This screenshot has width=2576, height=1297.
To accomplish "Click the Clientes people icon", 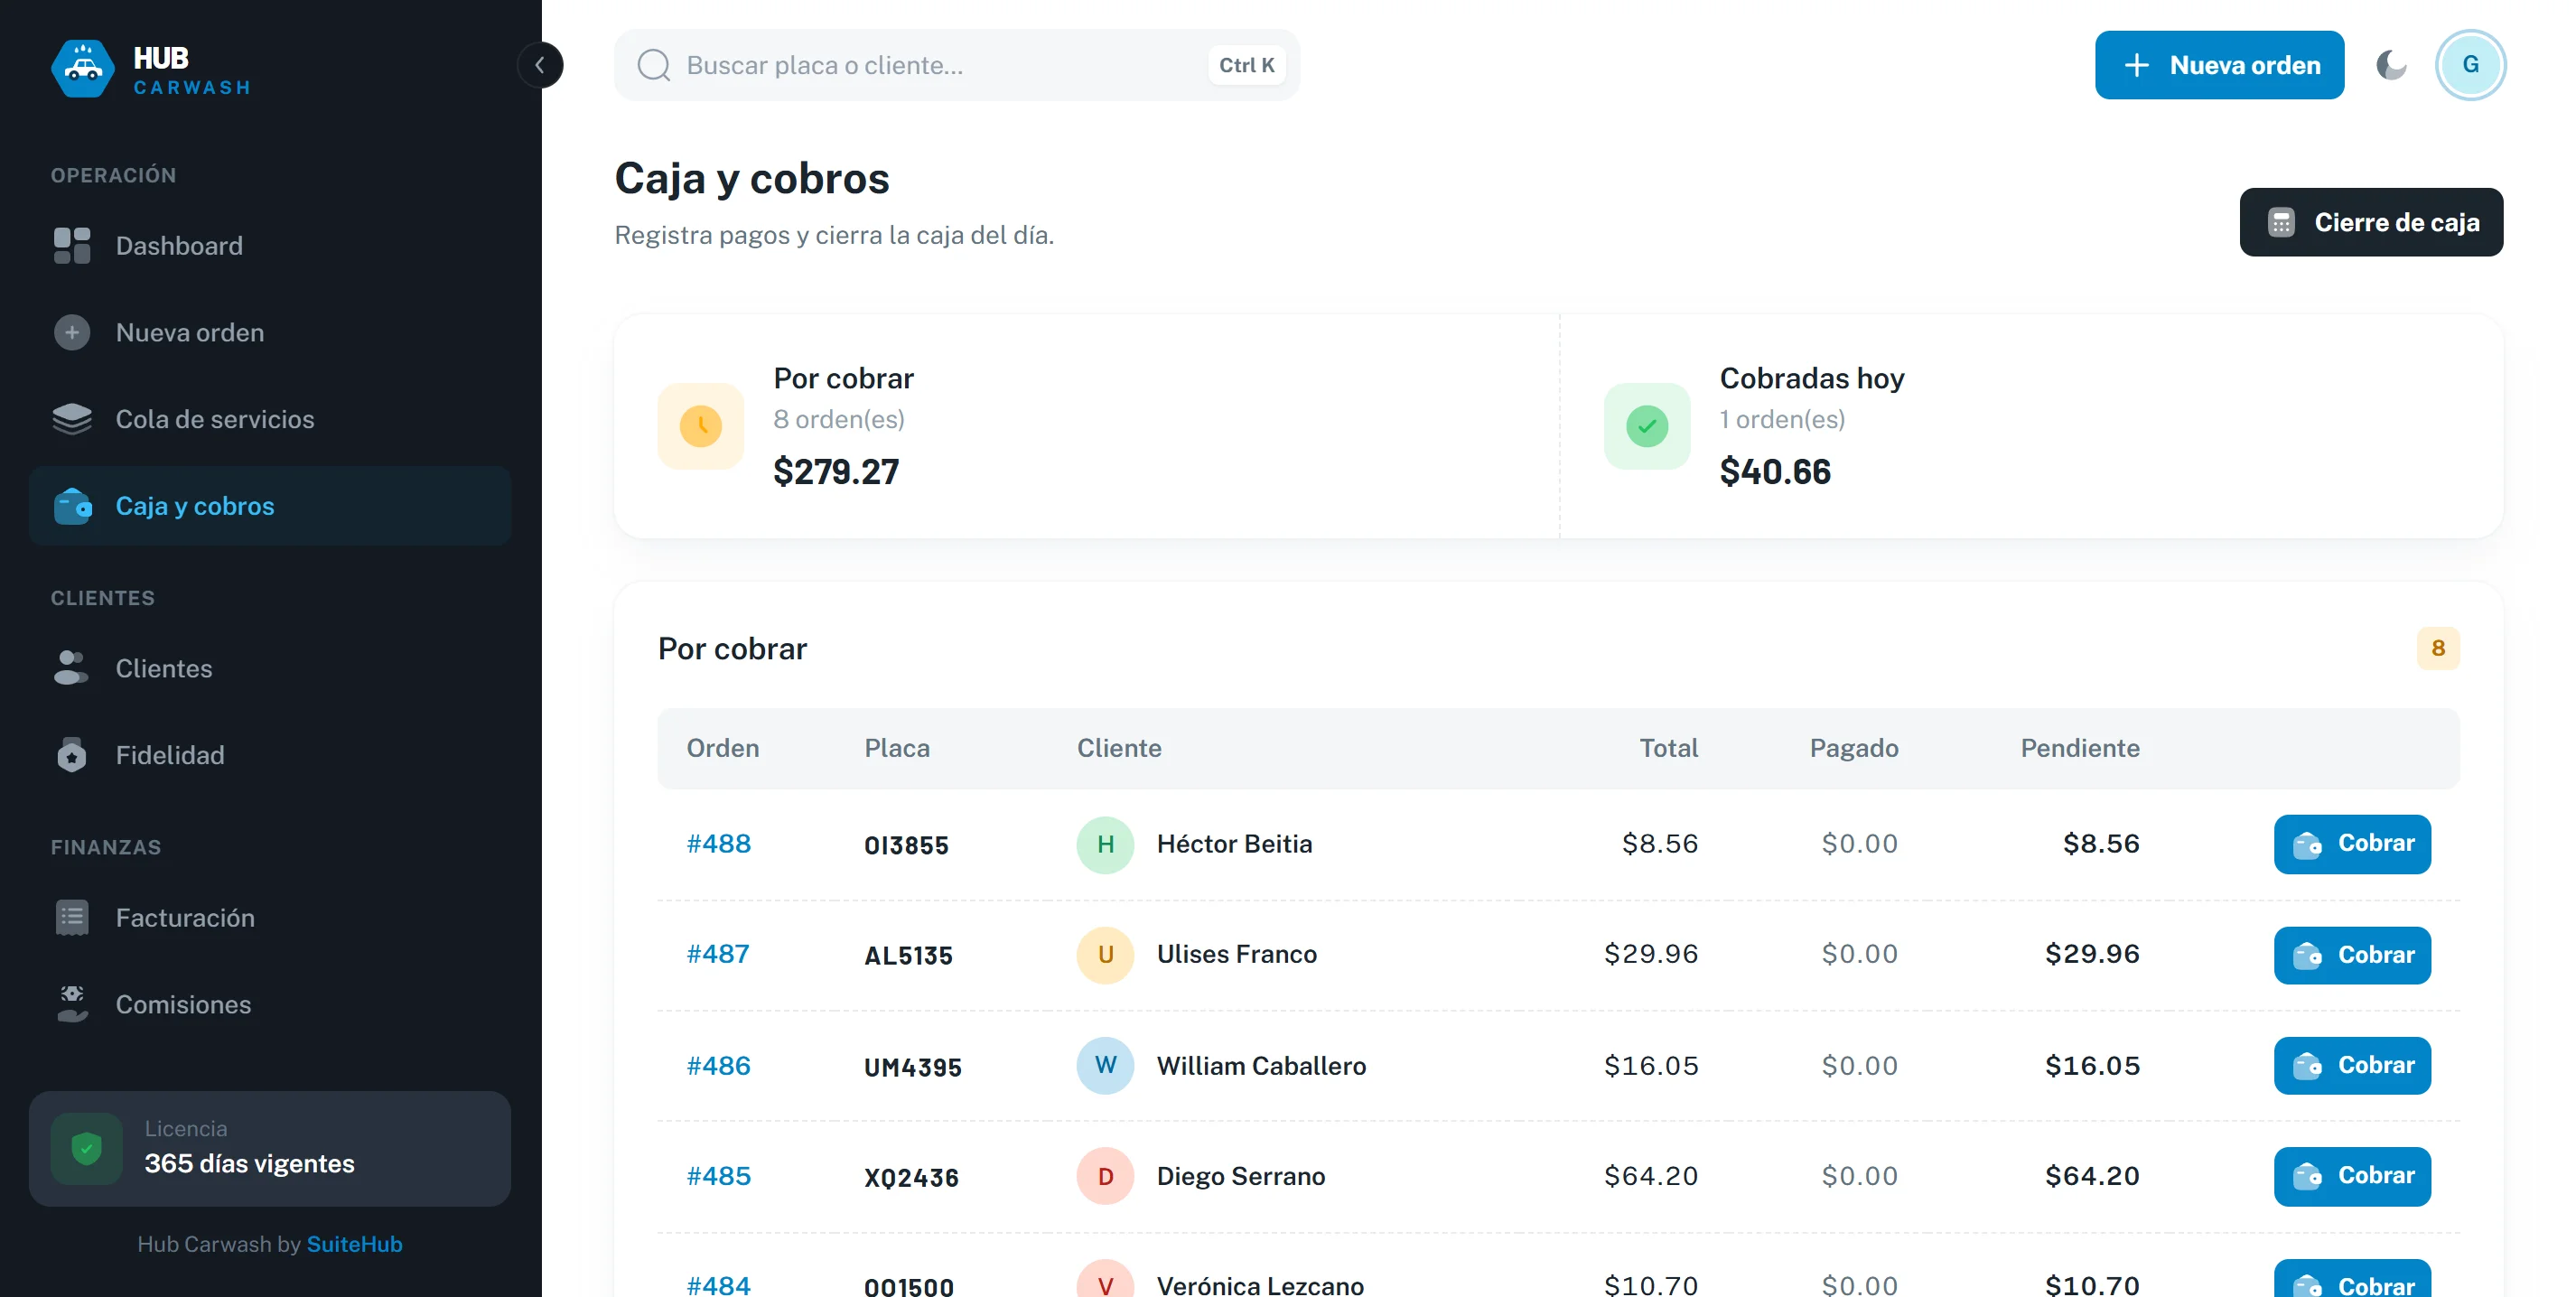I will tap(72, 668).
